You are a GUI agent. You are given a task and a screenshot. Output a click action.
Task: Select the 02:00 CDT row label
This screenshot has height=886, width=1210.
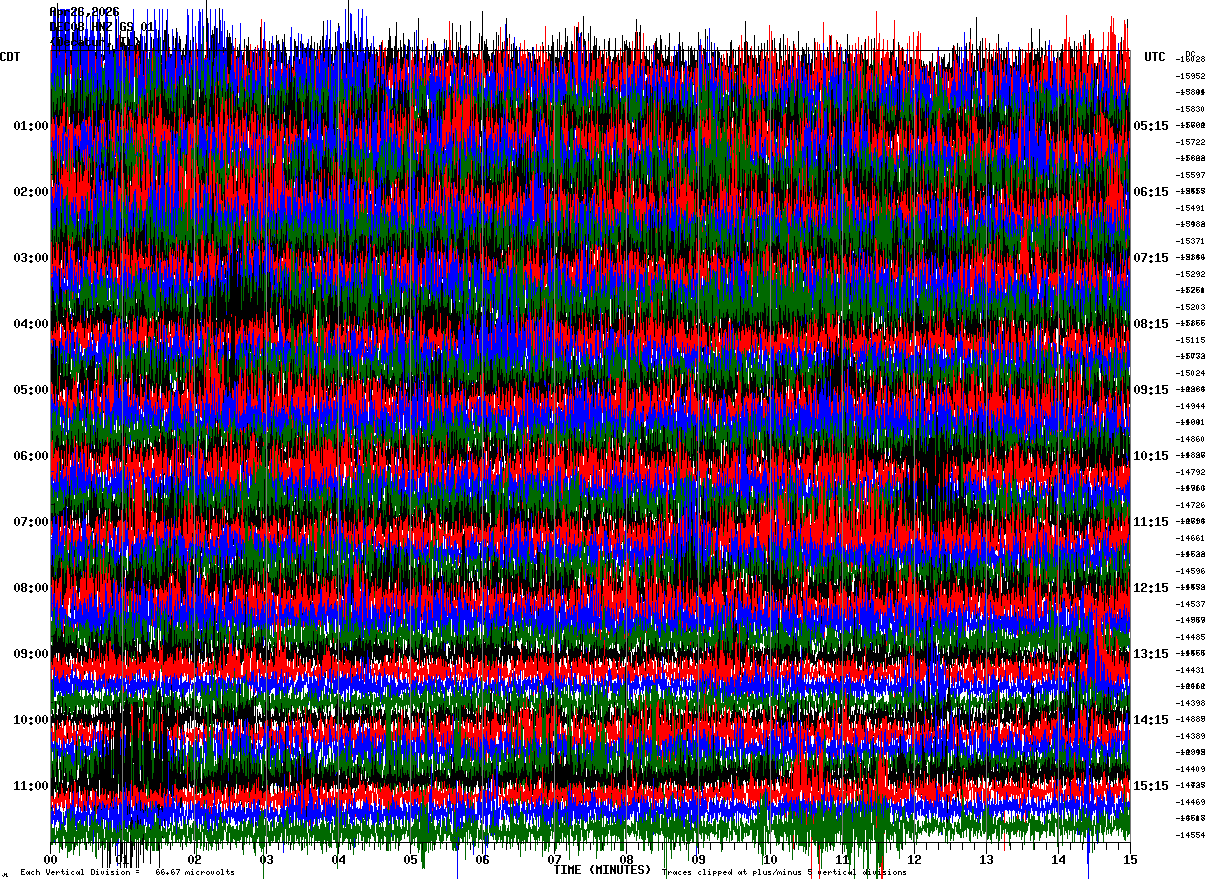click(x=31, y=192)
